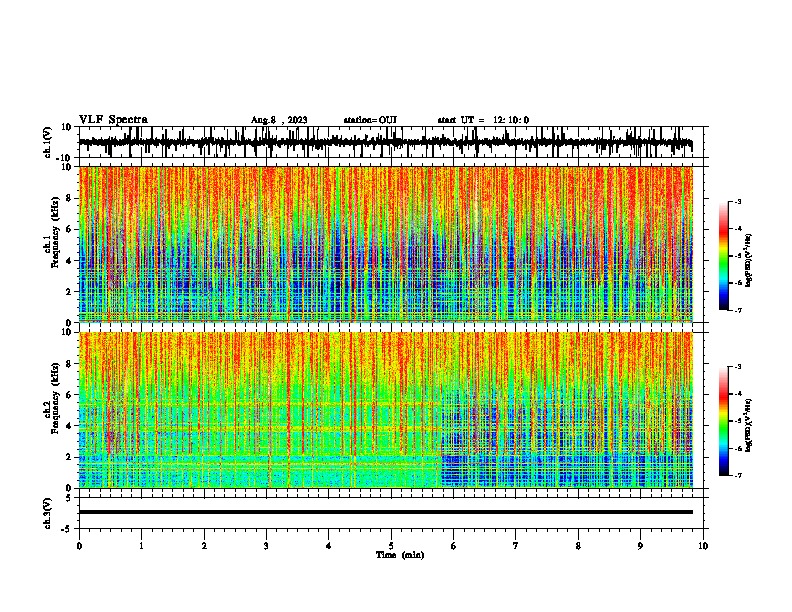Click the ch.3(V) axis label
The width and height of the screenshot is (792, 612).
tap(48, 513)
